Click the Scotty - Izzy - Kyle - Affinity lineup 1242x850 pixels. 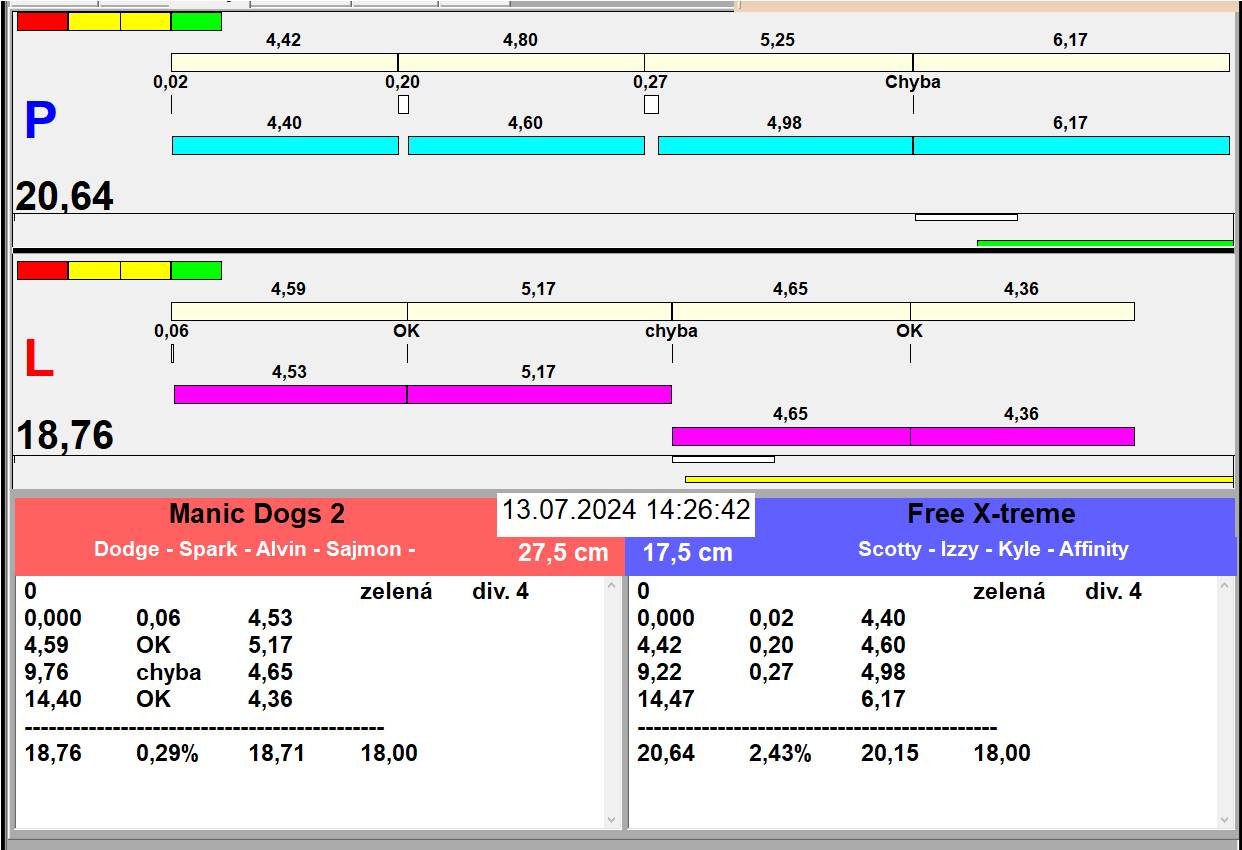coord(992,549)
